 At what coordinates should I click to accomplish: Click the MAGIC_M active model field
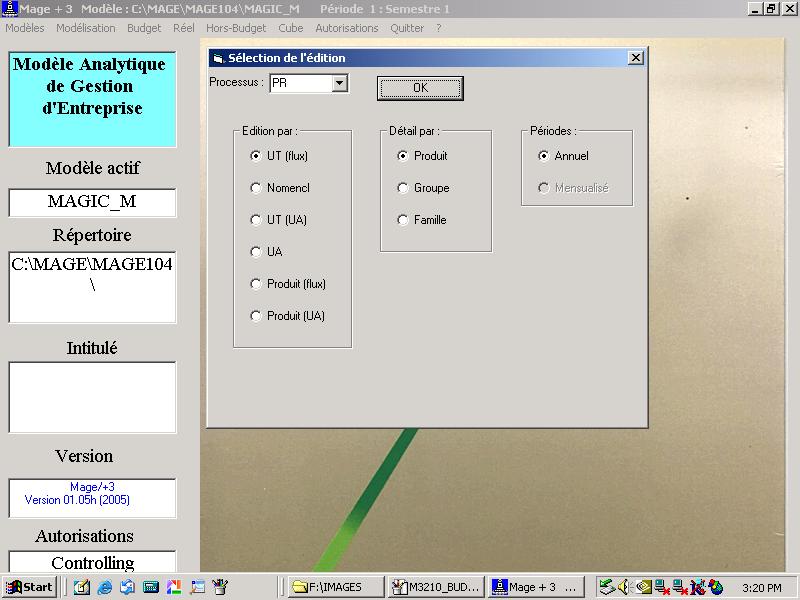(x=92, y=202)
